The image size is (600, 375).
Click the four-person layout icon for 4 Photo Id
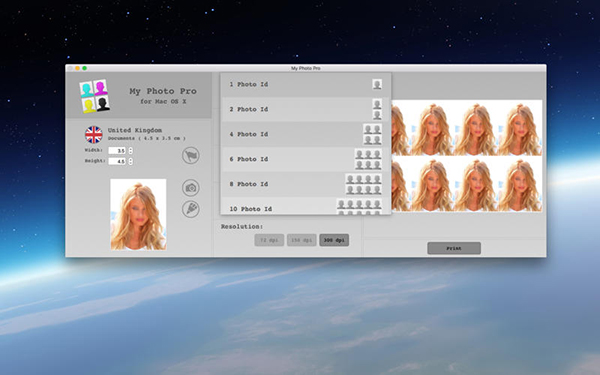pos(372,134)
